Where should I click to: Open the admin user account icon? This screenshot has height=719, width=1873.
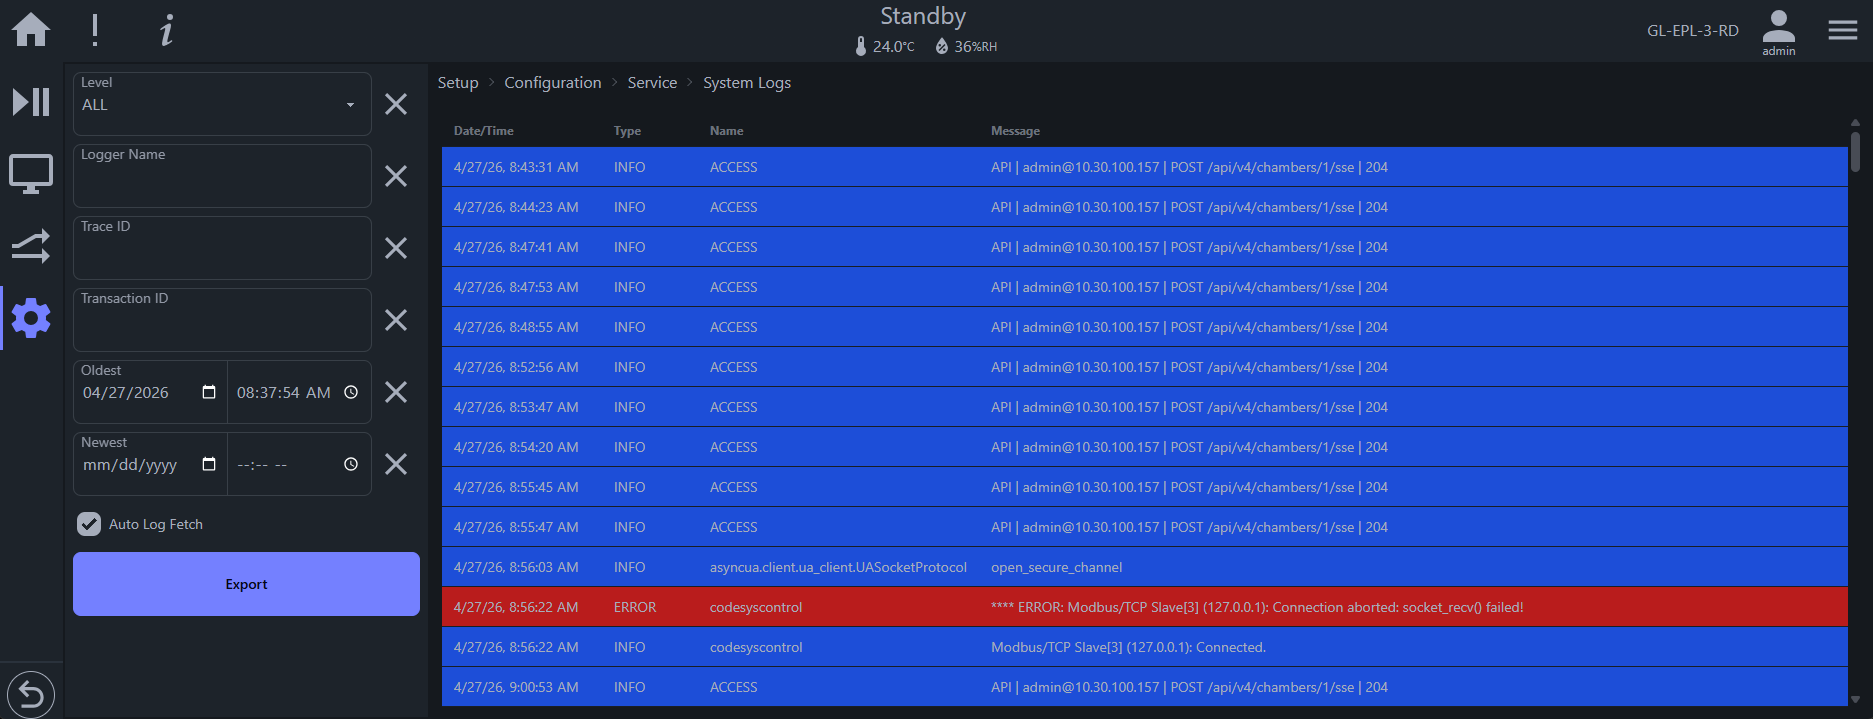click(x=1778, y=32)
